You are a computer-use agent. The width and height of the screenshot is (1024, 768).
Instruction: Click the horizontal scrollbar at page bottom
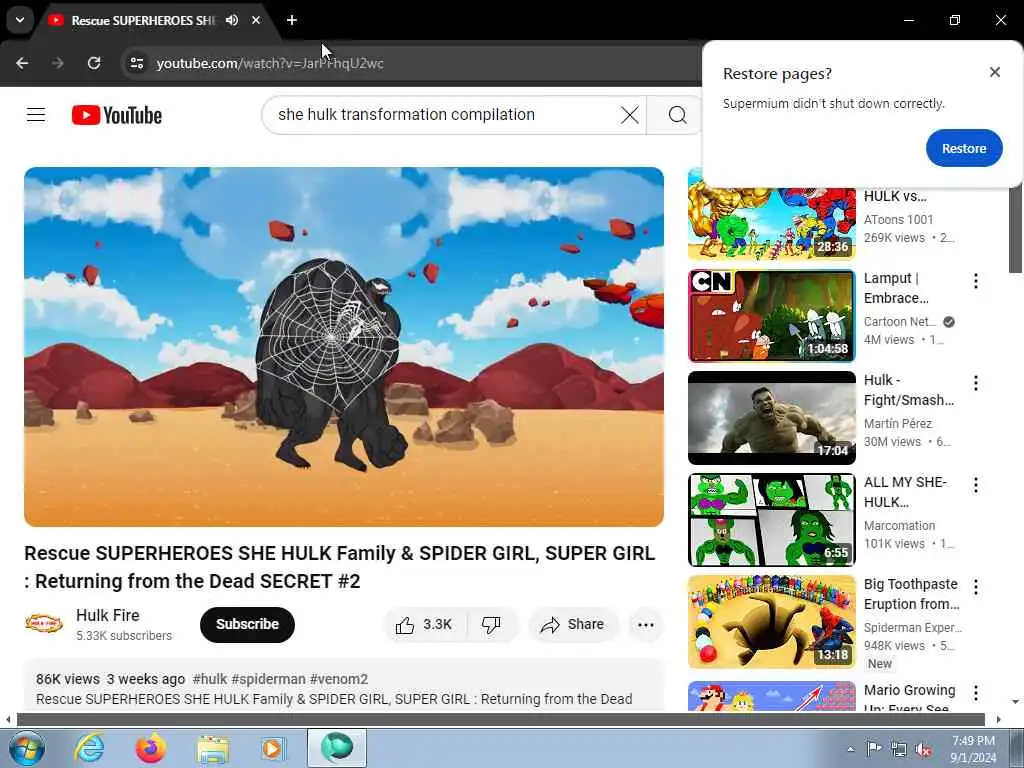pos(501,719)
